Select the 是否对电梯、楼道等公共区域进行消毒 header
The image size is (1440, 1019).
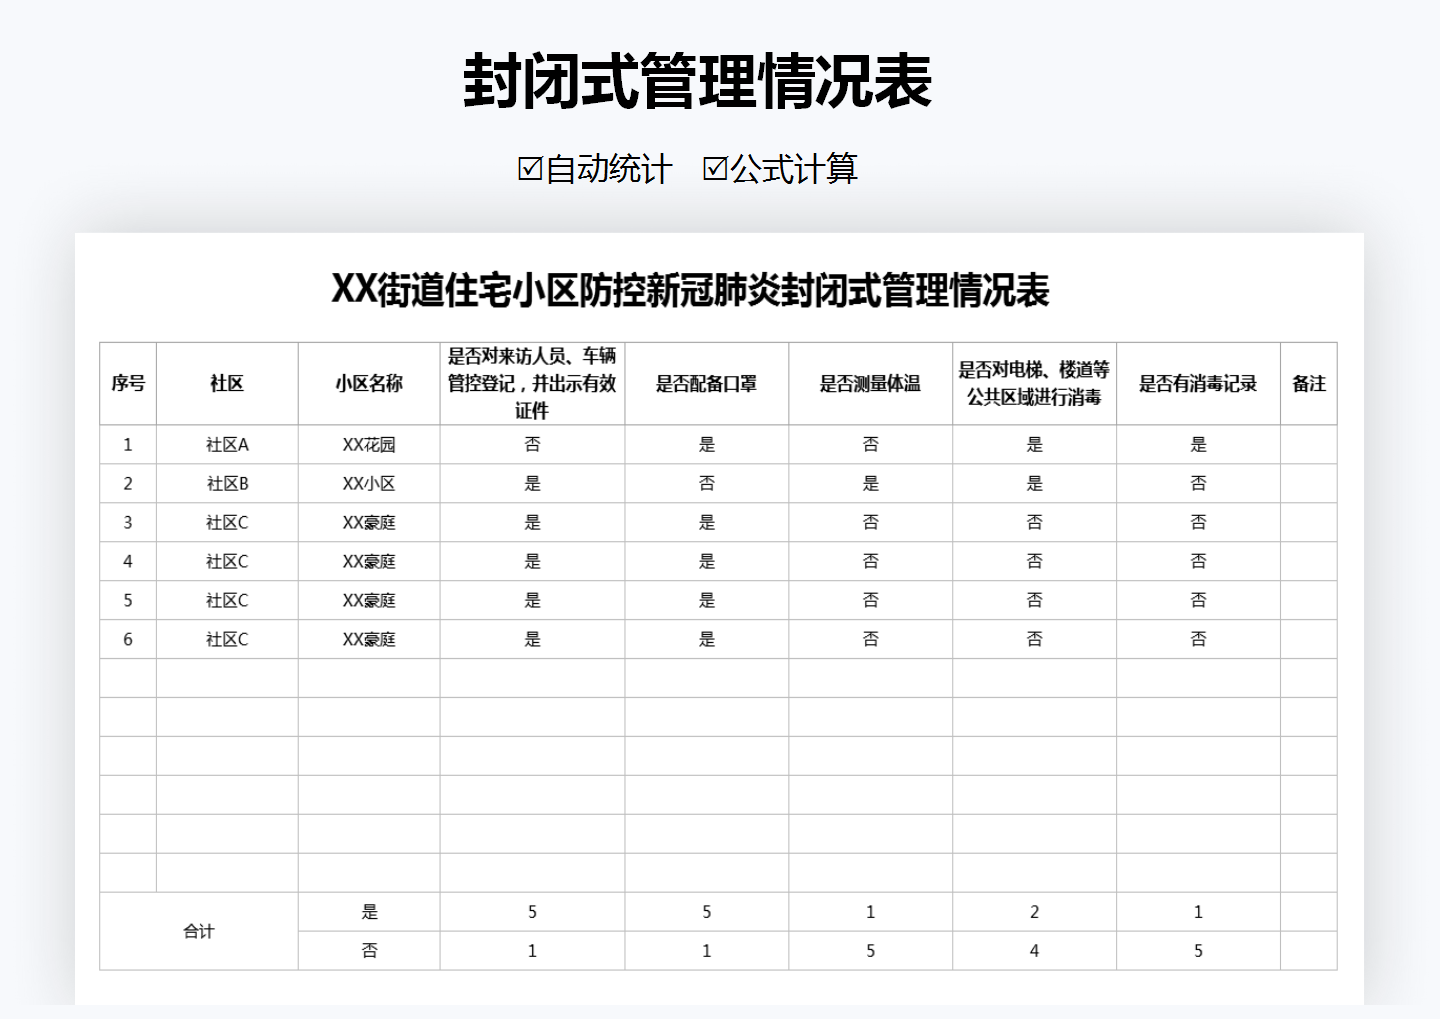click(x=1035, y=383)
